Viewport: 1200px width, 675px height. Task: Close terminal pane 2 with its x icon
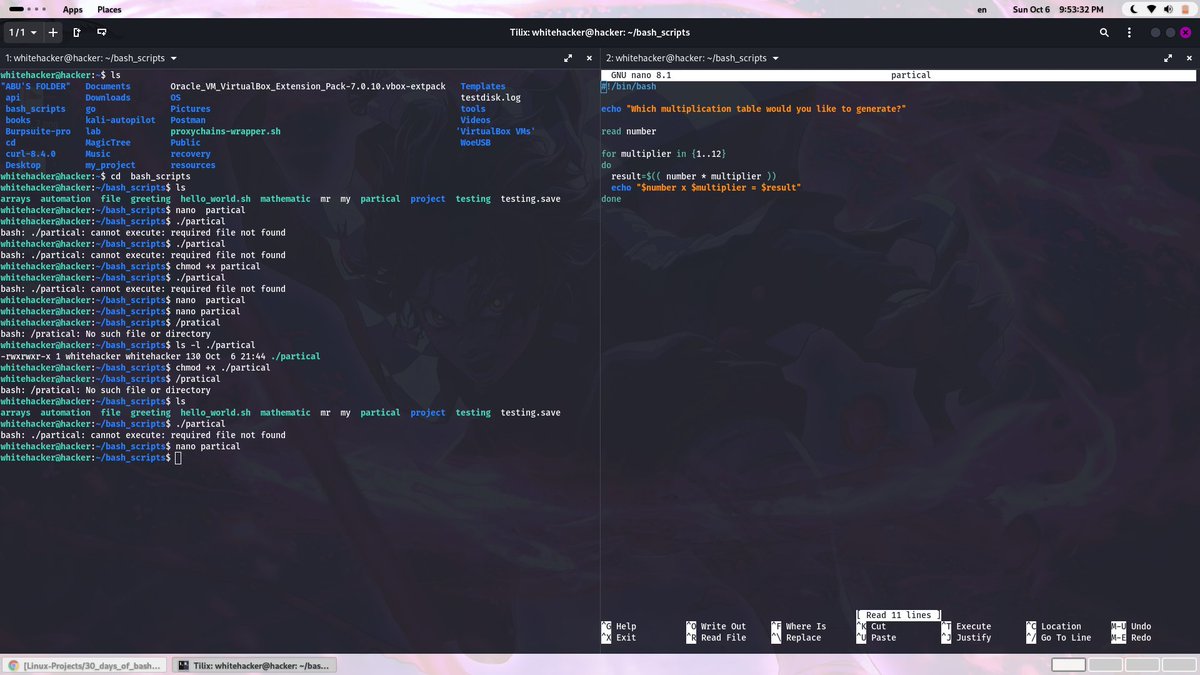[x=1187, y=58]
